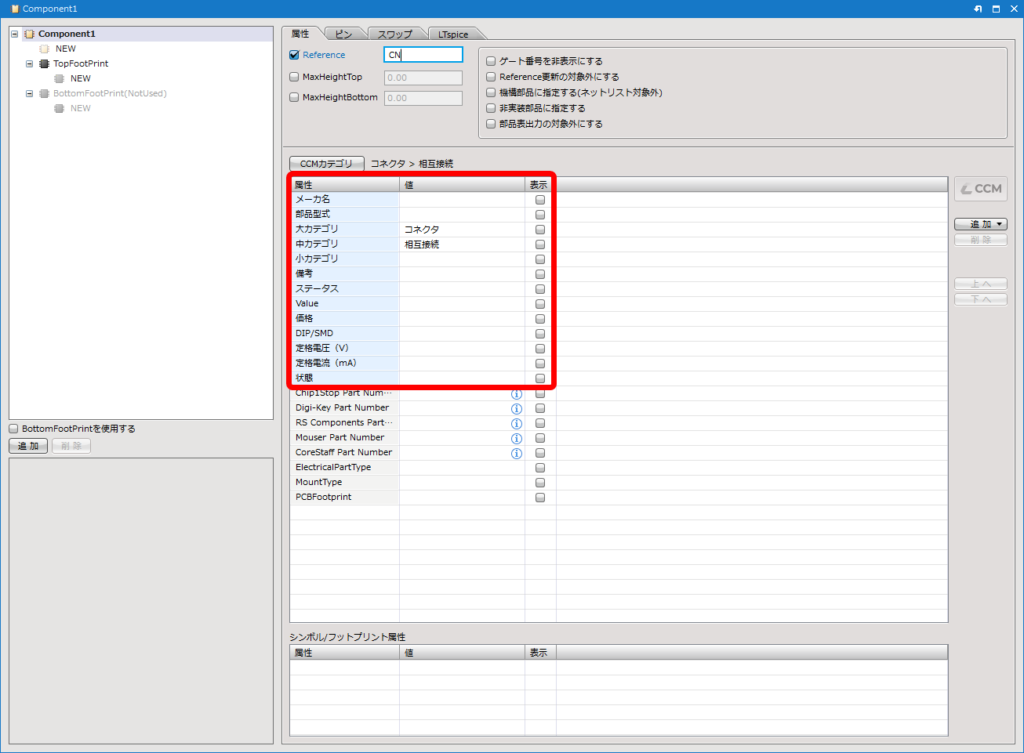Screen dimensions: 1024x753
Task: Collapse the TopFootPrint tree node
Action: (29, 63)
